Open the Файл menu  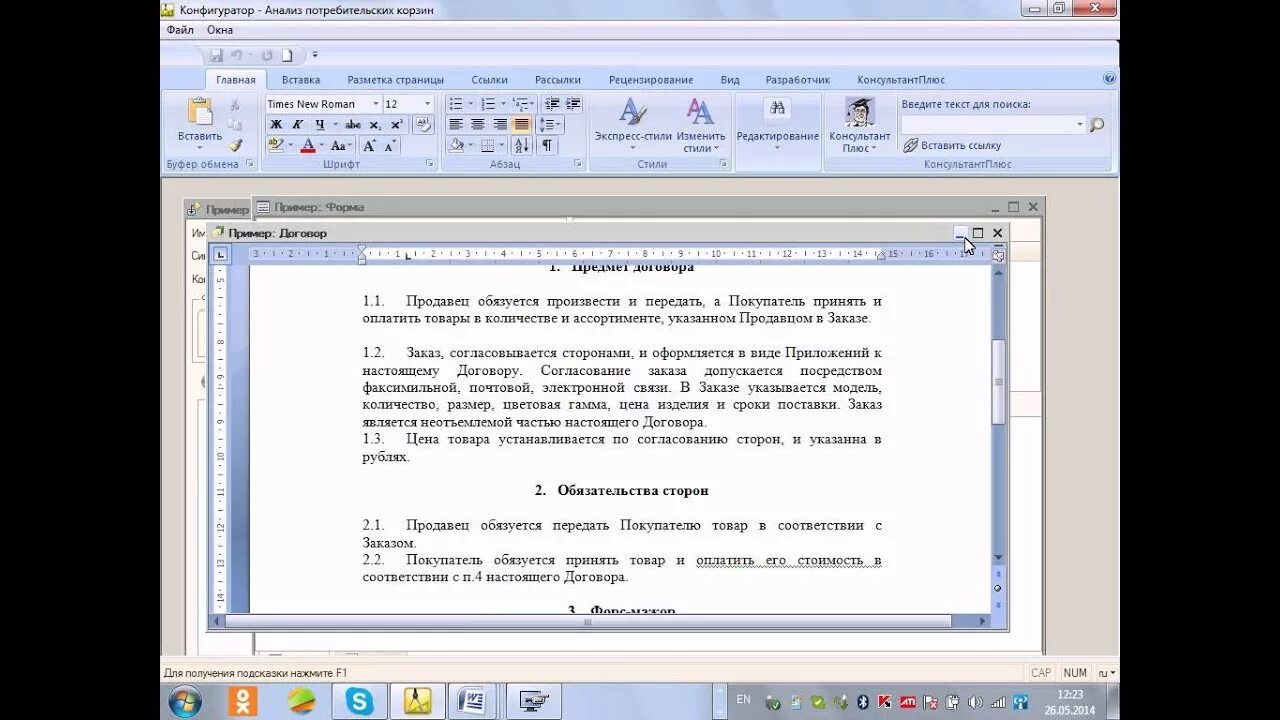(180, 30)
